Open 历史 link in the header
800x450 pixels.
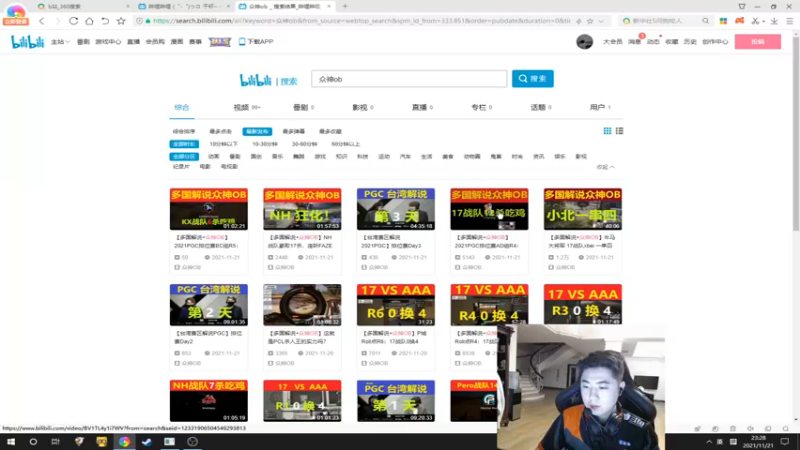coord(690,42)
